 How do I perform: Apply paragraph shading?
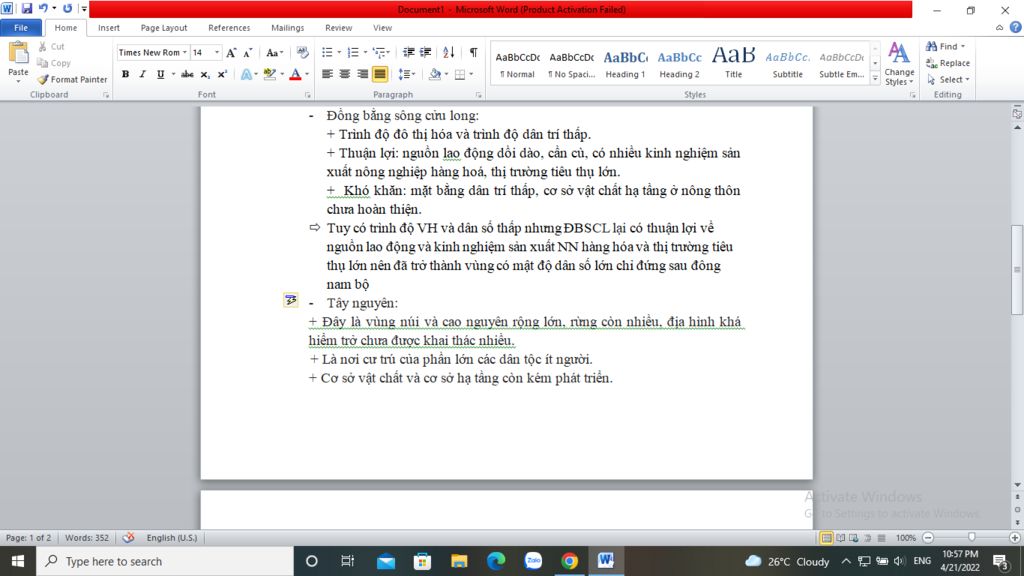pyautogui.click(x=435, y=74)
